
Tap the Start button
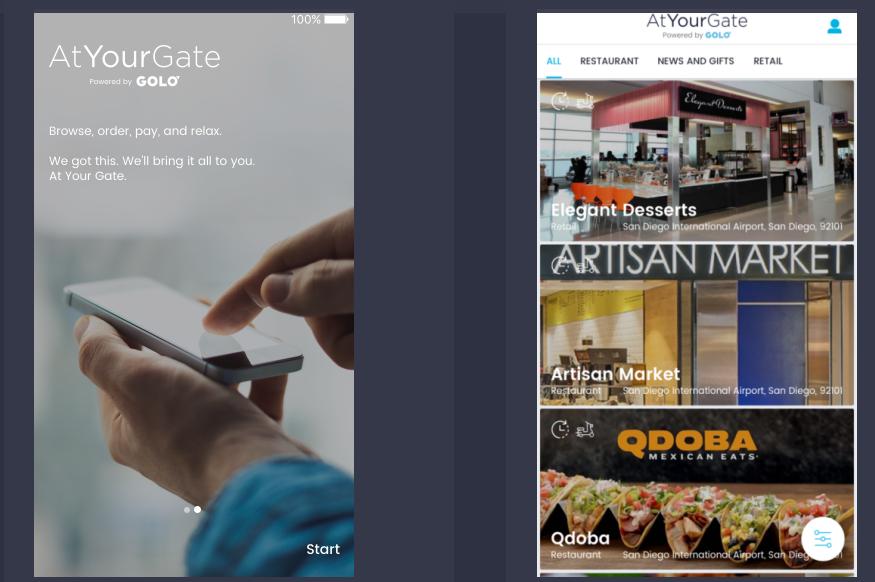(x=323, y=549)
